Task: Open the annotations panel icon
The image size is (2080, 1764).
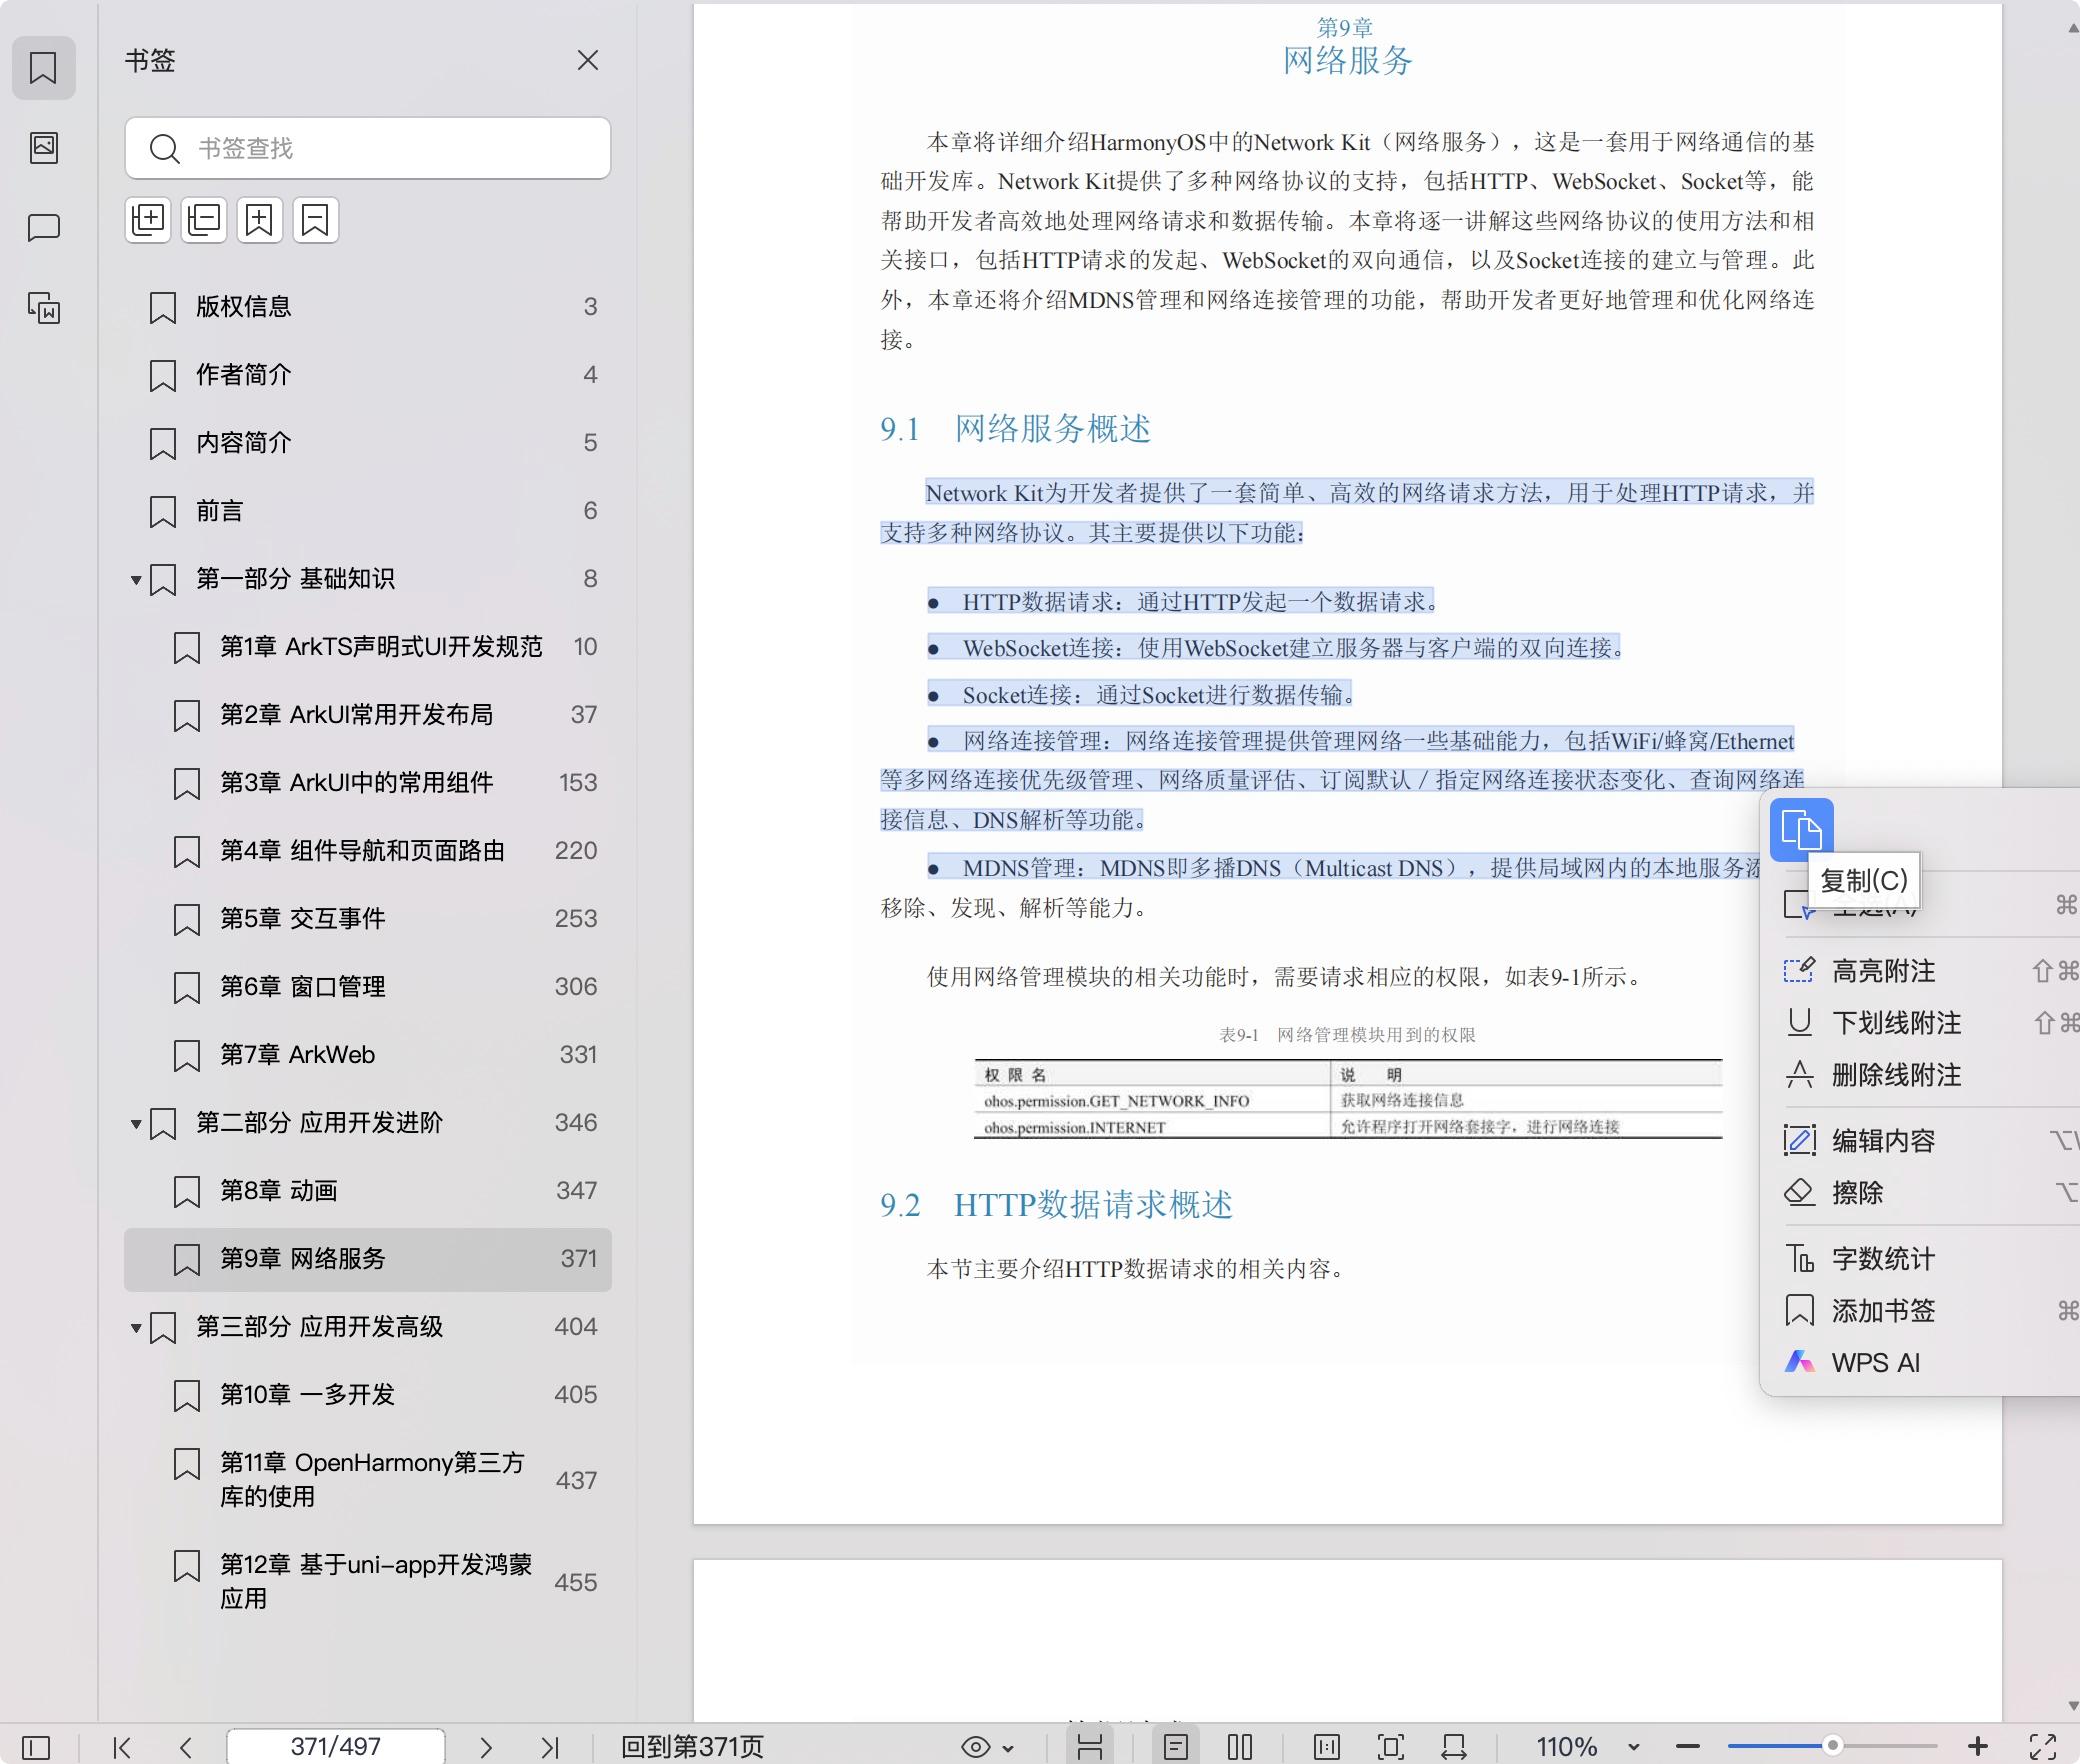Action: 43,228
